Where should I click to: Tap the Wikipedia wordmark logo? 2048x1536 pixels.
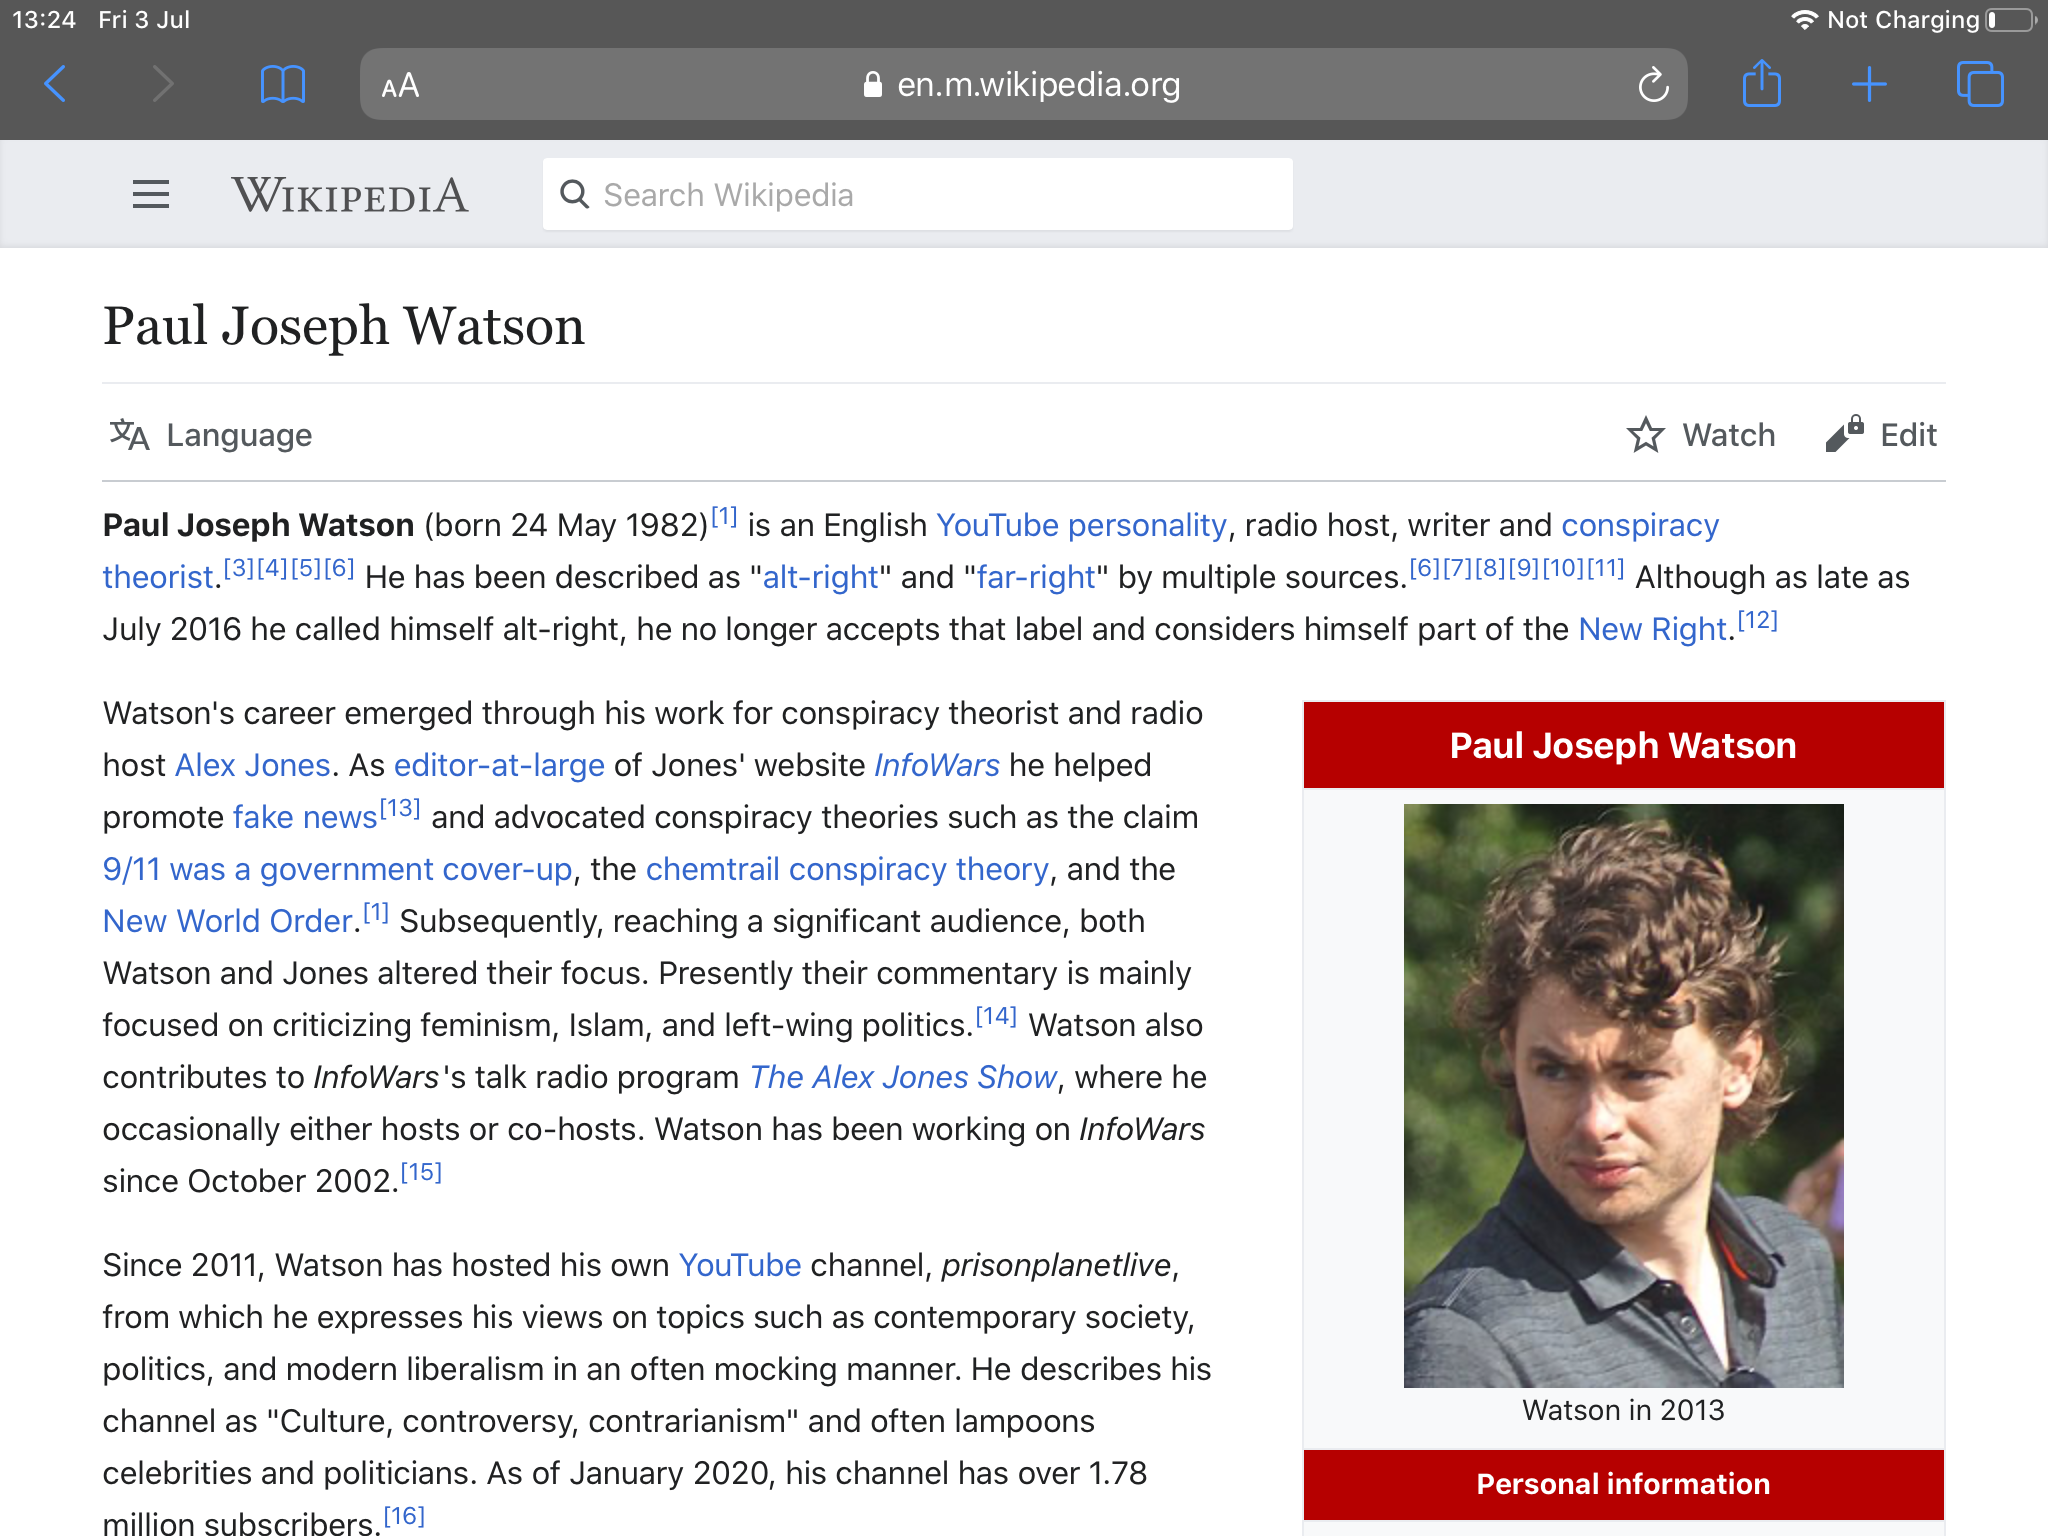point(350,195)
